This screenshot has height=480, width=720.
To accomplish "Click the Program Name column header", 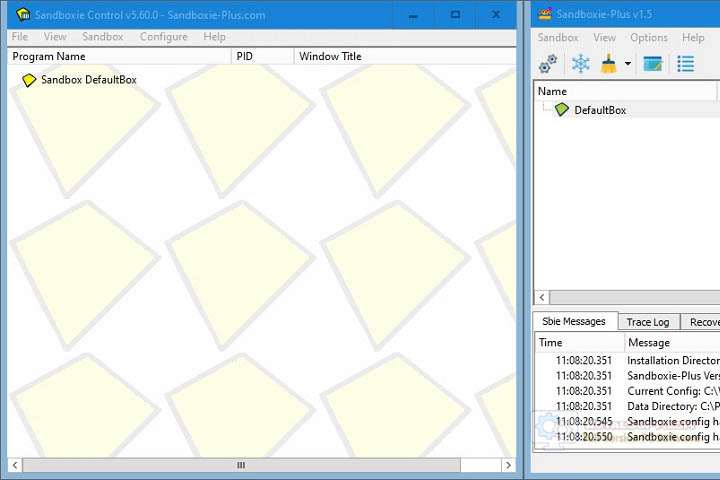I will pyautogui.click(x=119, y=56).
